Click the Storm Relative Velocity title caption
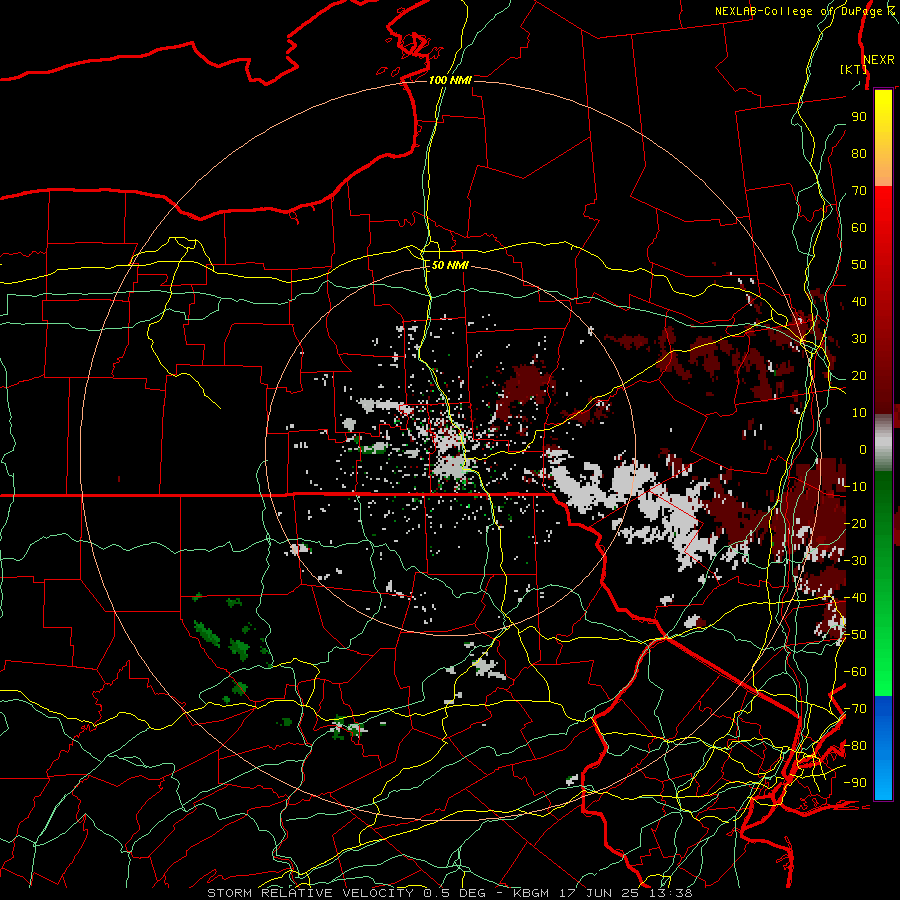Screen dimensions: 900x900 coord(450,893)
